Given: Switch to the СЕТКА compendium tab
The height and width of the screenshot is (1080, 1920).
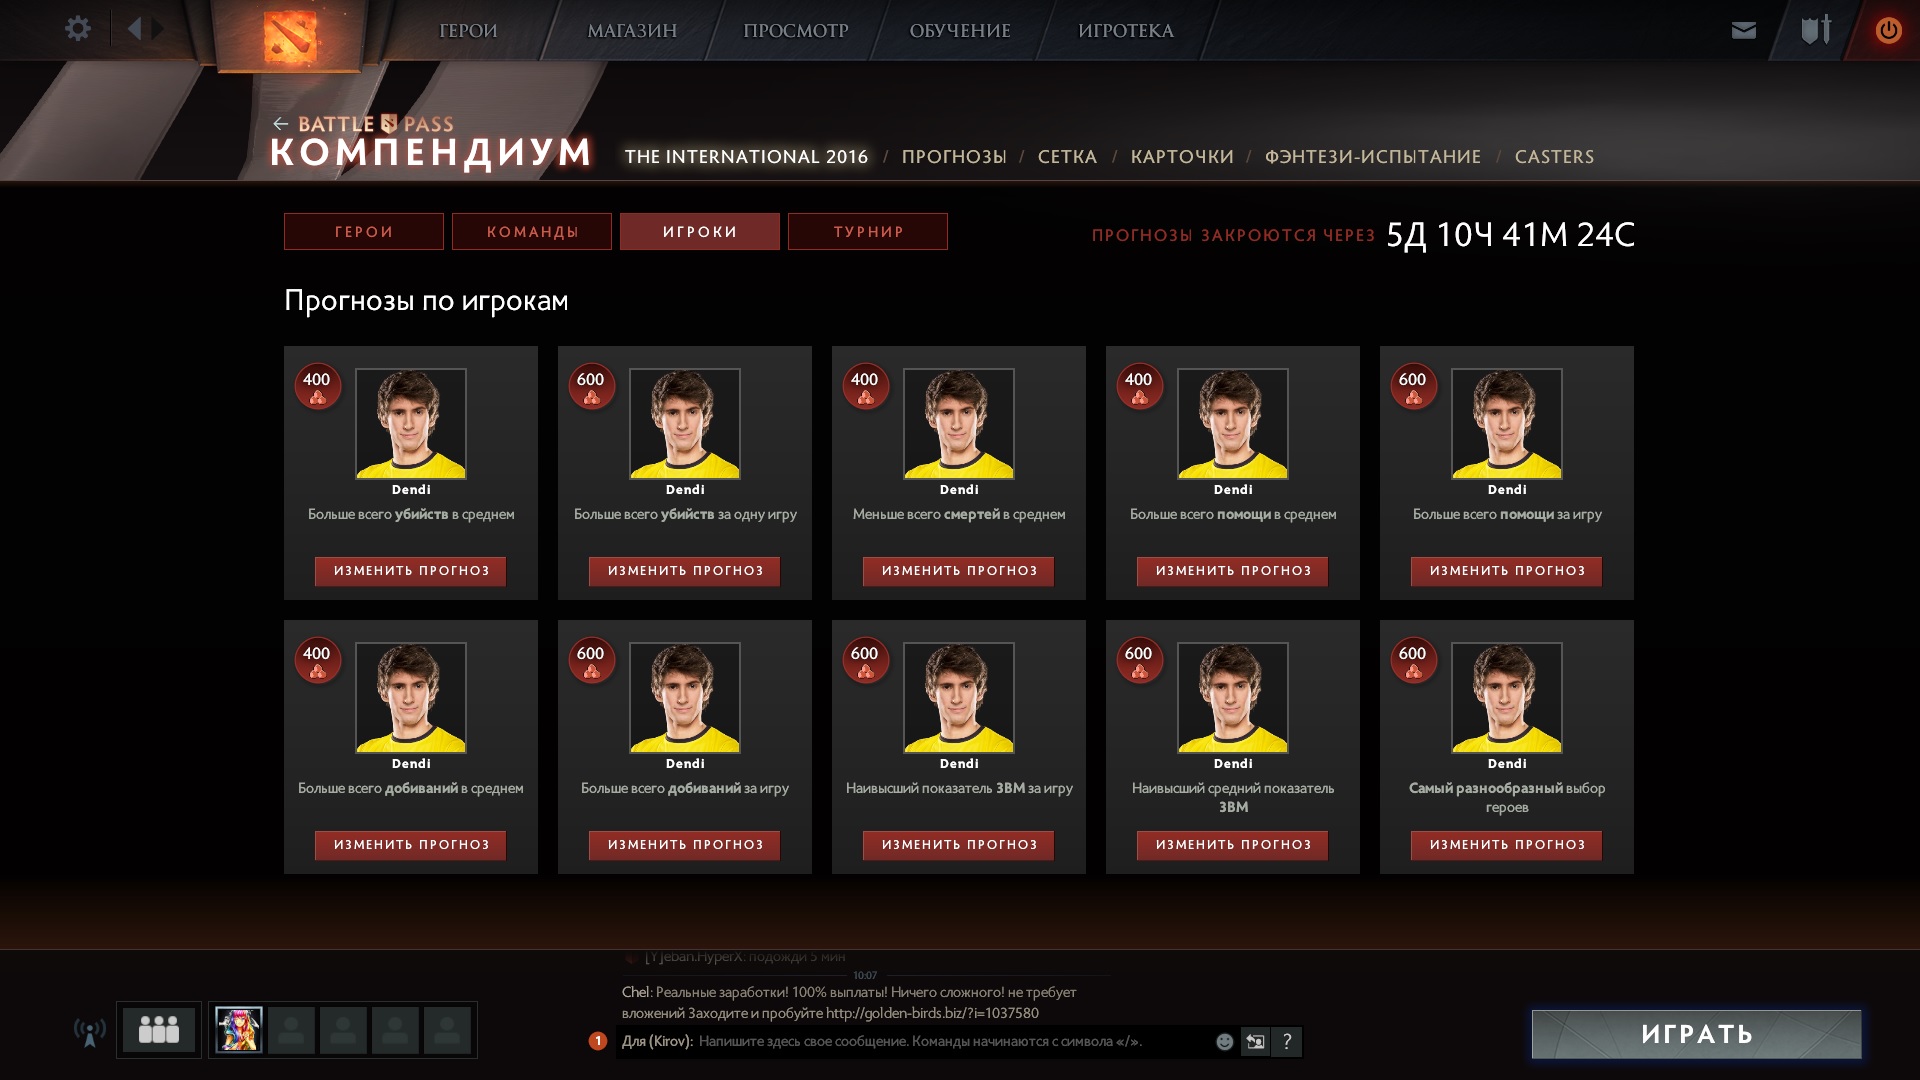Looking at the screenshot, I should (1067, 157).
